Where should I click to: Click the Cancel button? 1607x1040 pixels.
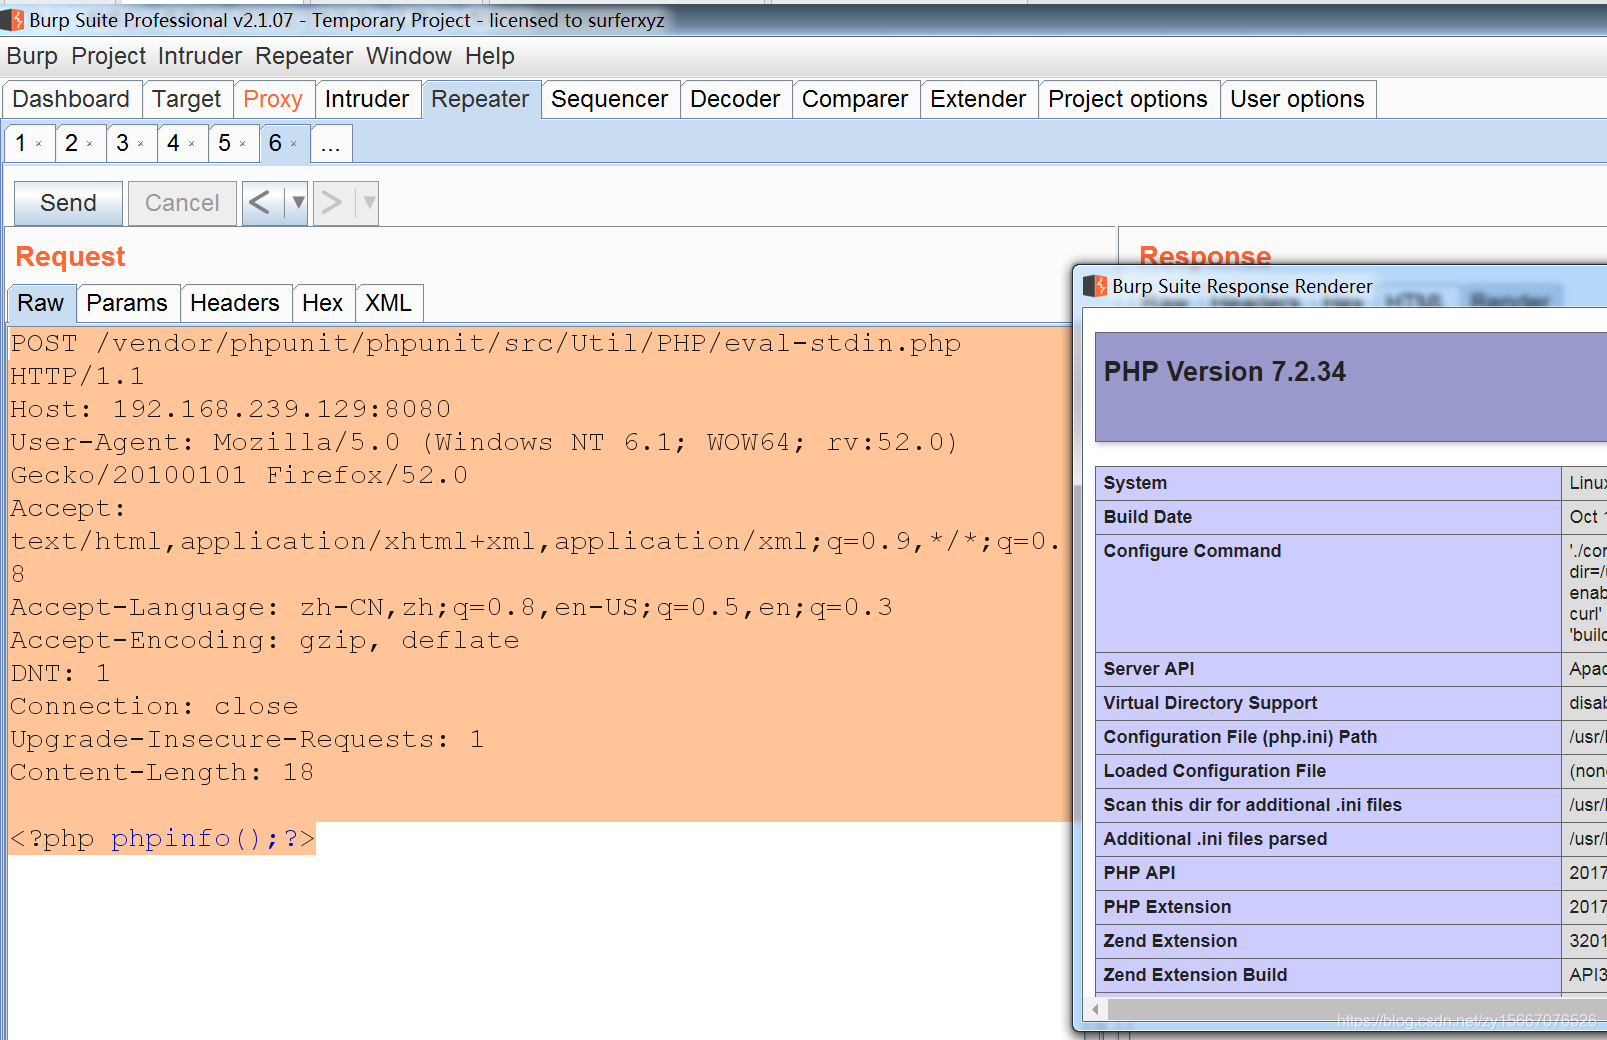coord(182,203)
